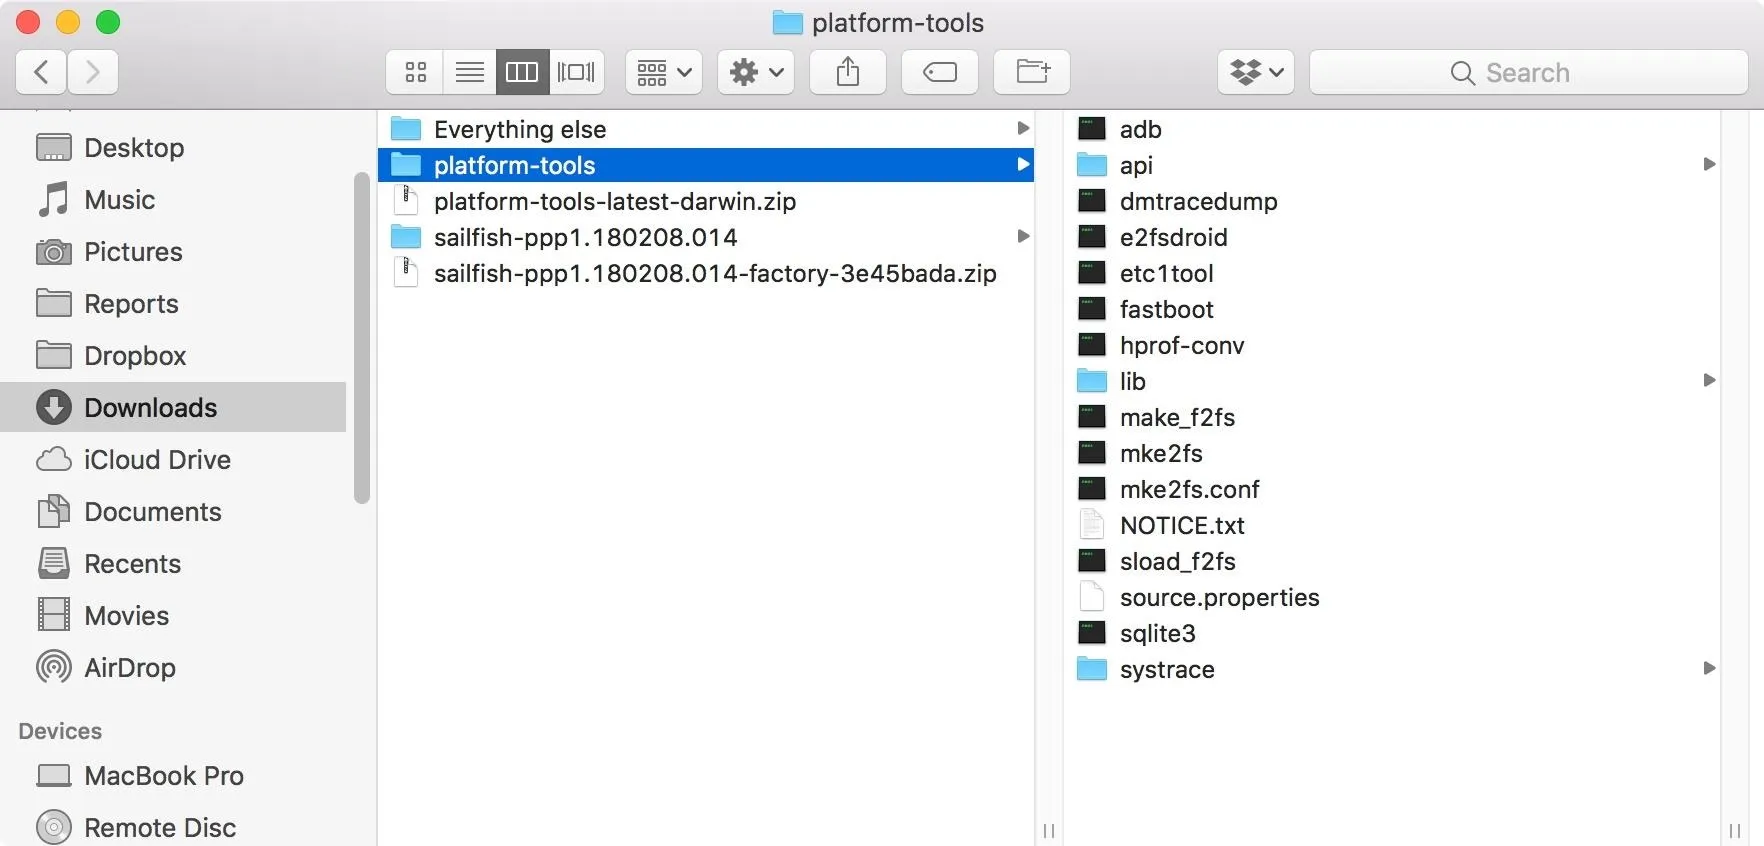Select the fastboot executable file
Screen dimensions: 1764x846
[x=1166, y=310]
